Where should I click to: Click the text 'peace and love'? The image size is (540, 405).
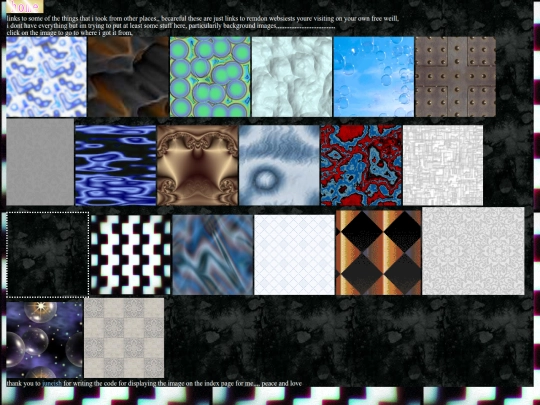281,383
